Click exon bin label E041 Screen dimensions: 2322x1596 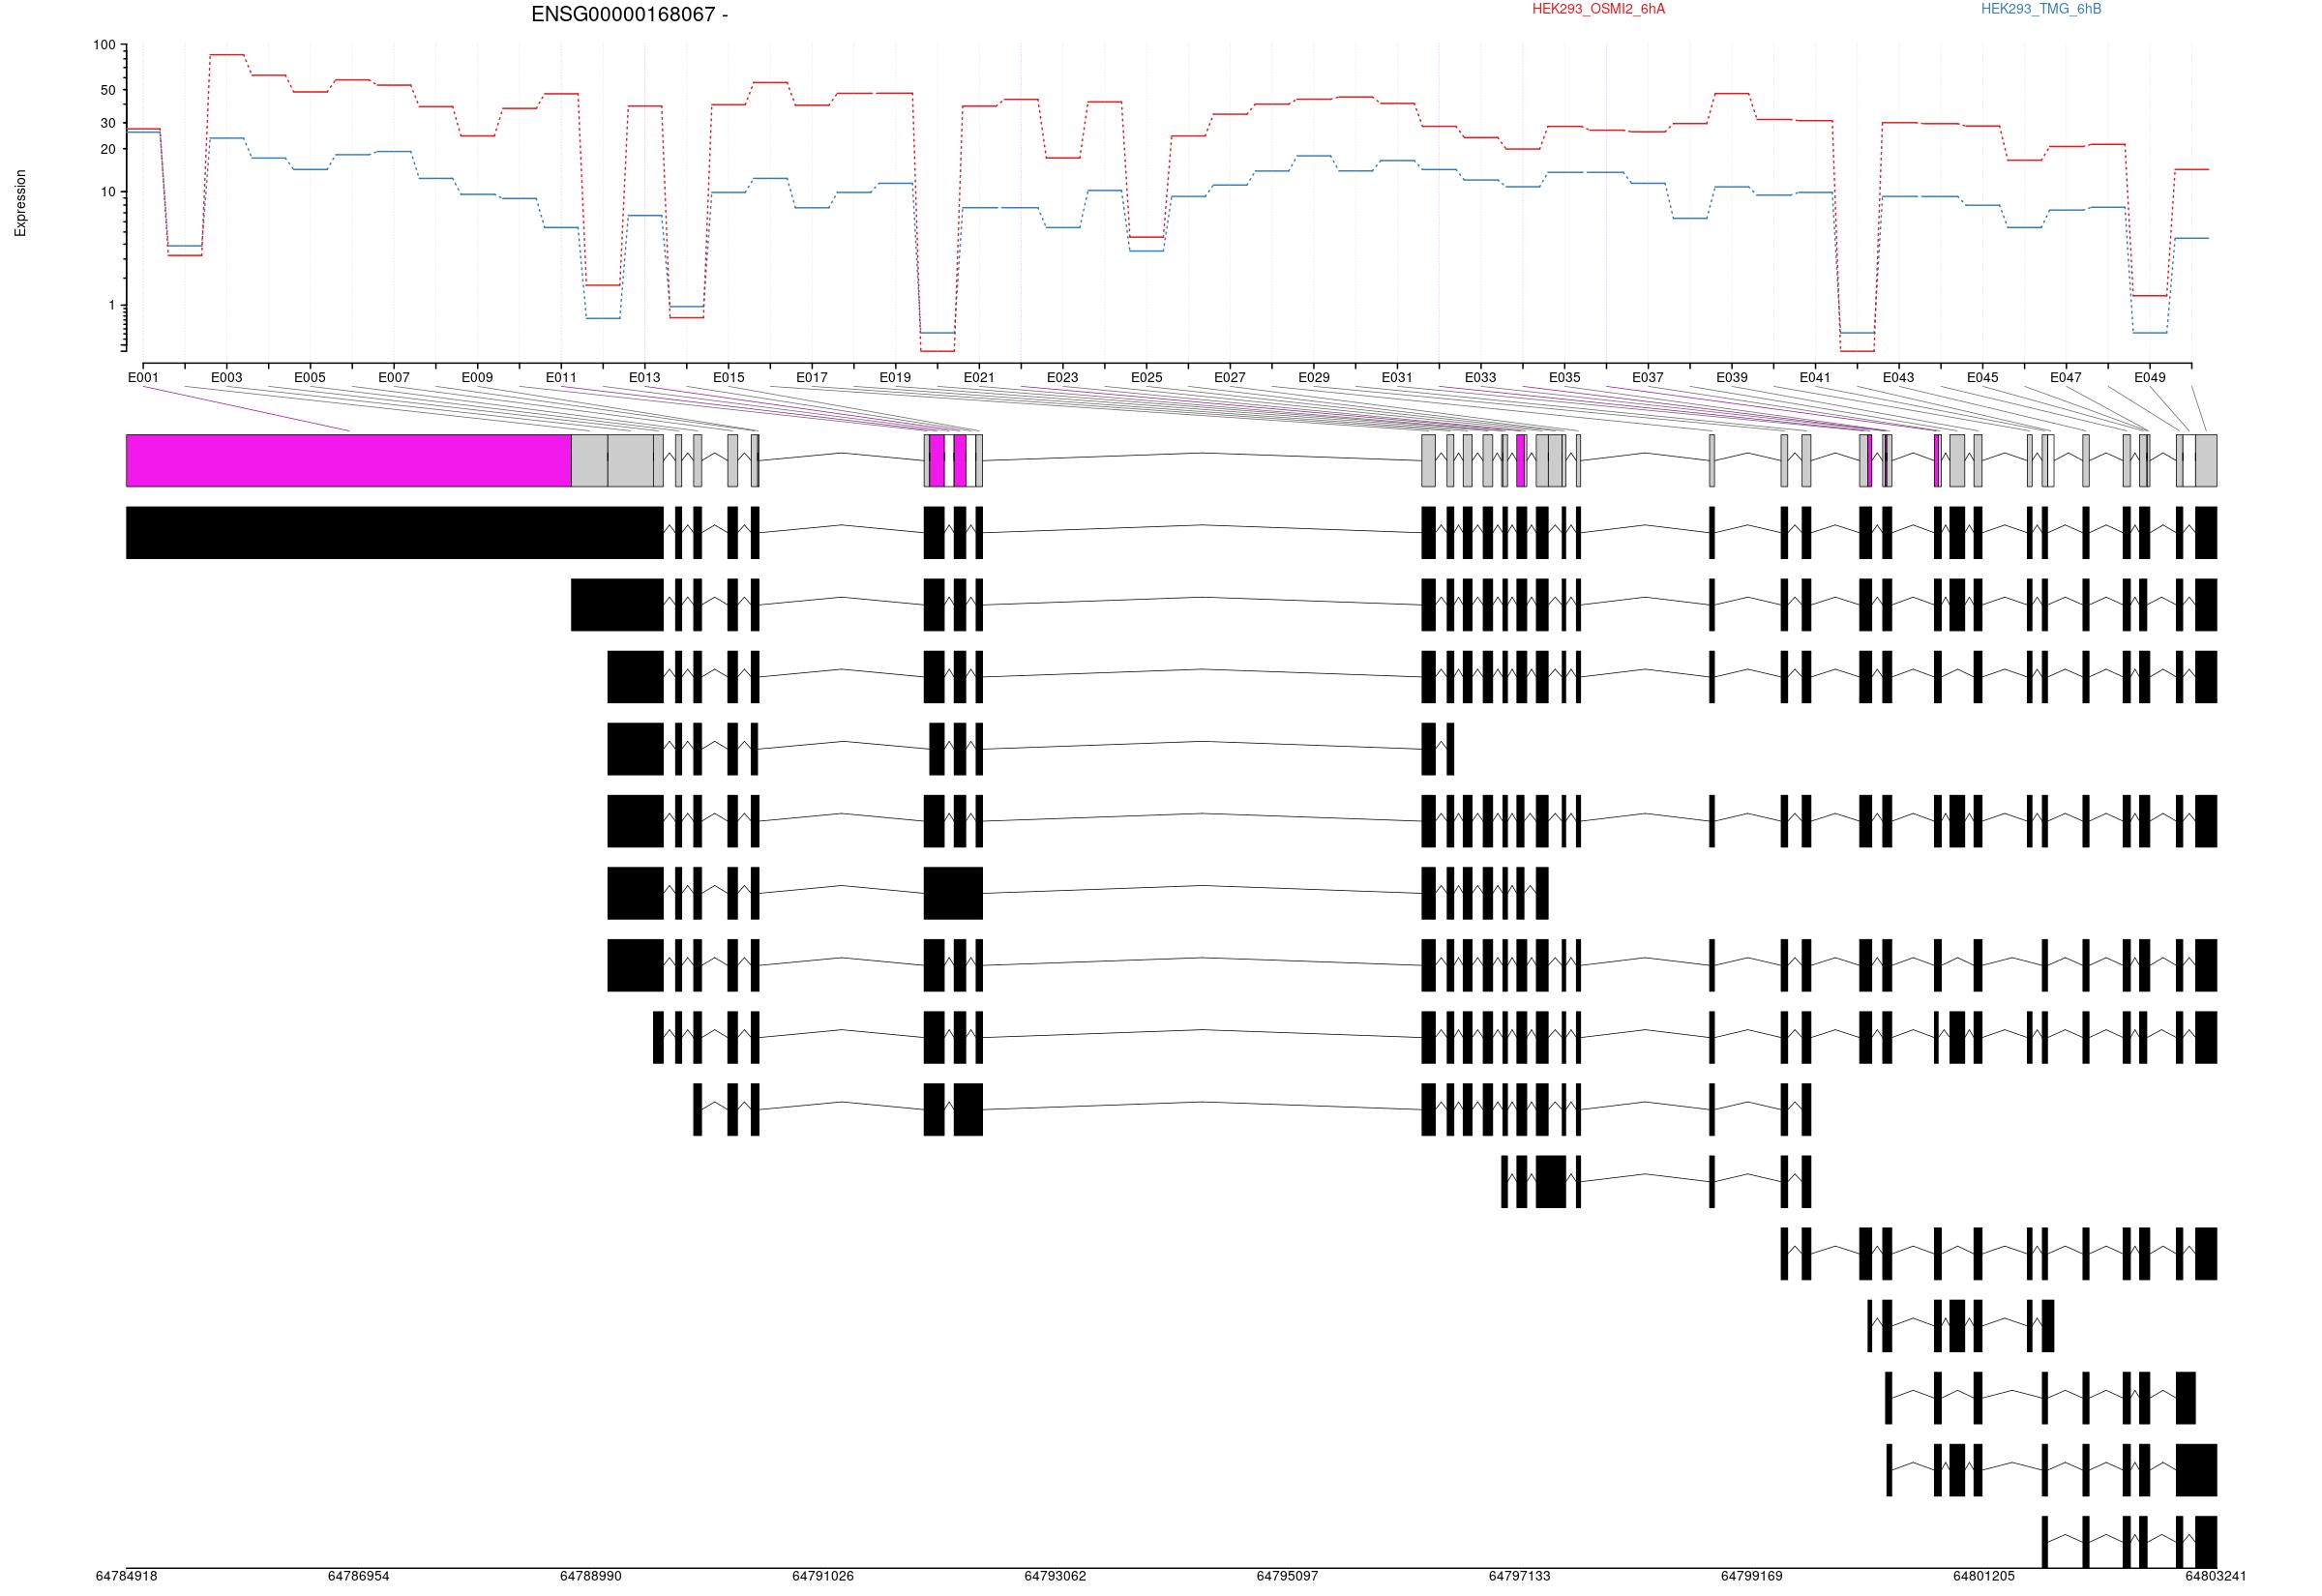(x=1815, y=377)
